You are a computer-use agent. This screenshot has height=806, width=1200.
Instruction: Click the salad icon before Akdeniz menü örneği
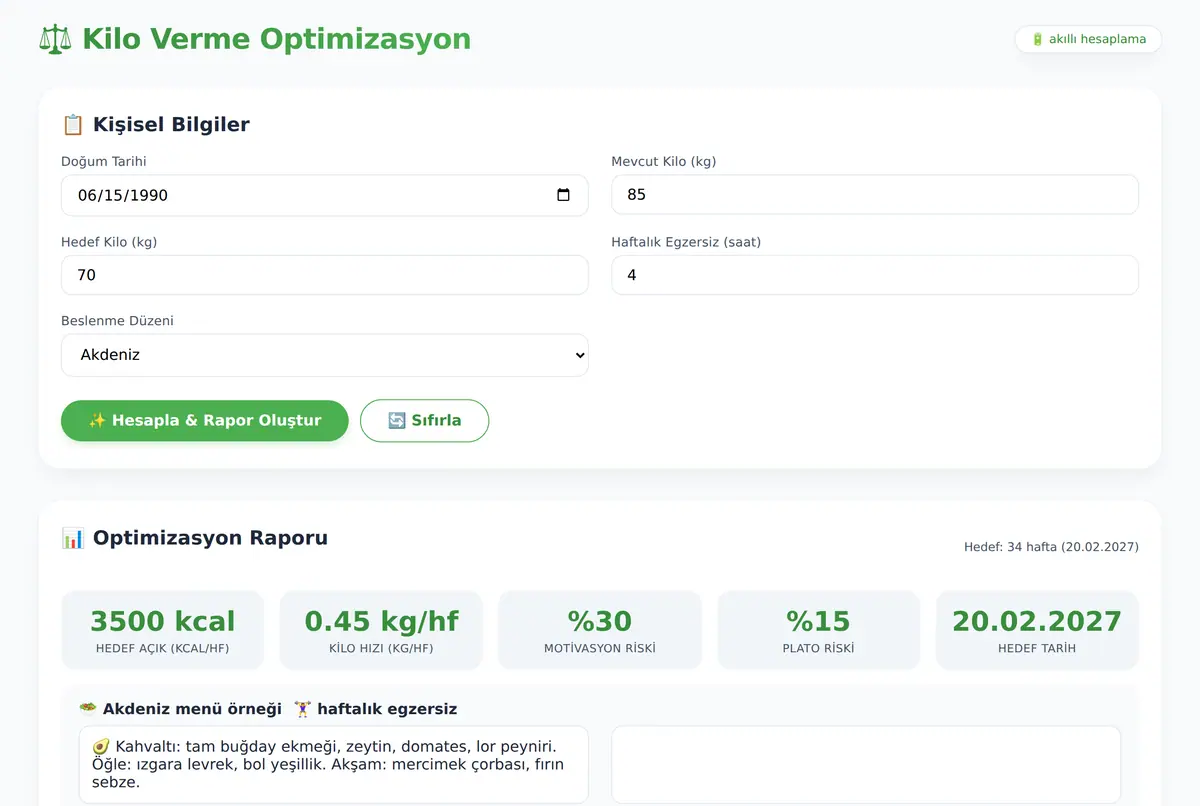tap(88, 709)
